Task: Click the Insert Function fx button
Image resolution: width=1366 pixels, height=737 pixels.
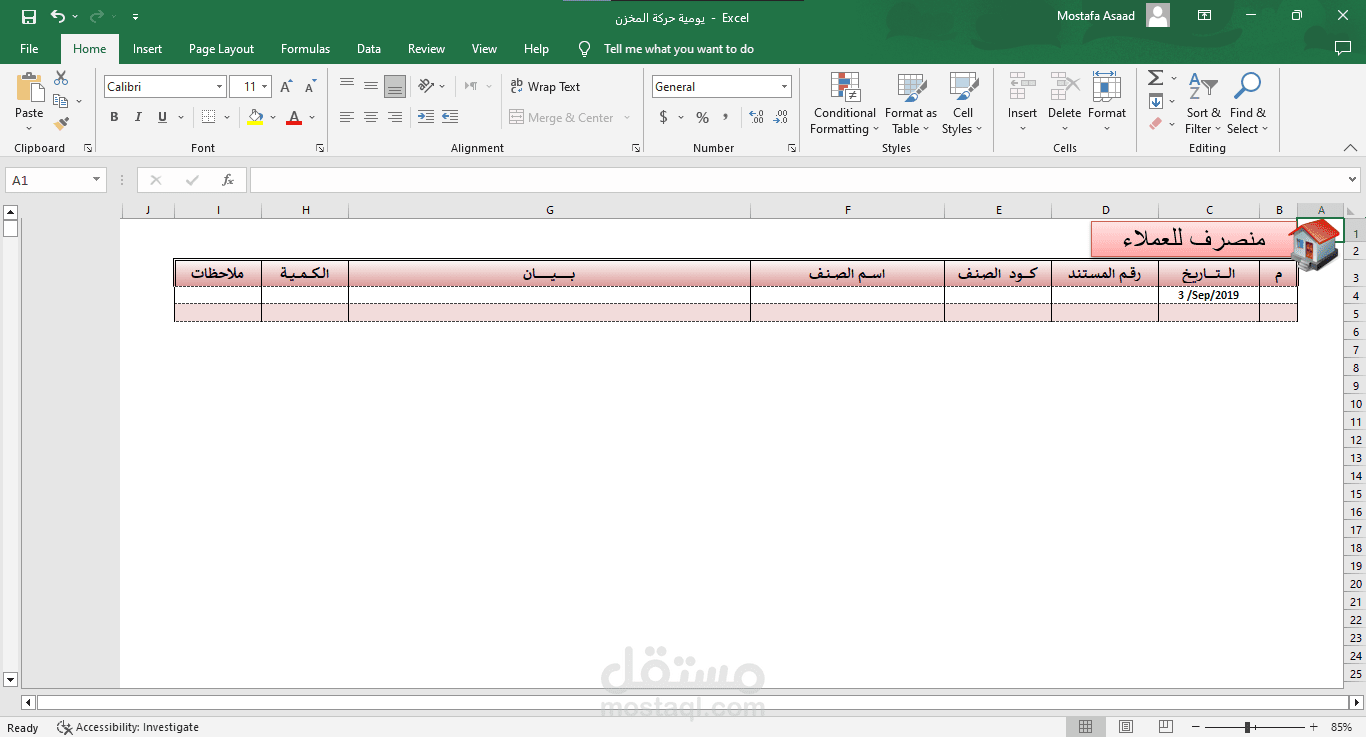Action: pyautogui.click(x=228, y=180)
